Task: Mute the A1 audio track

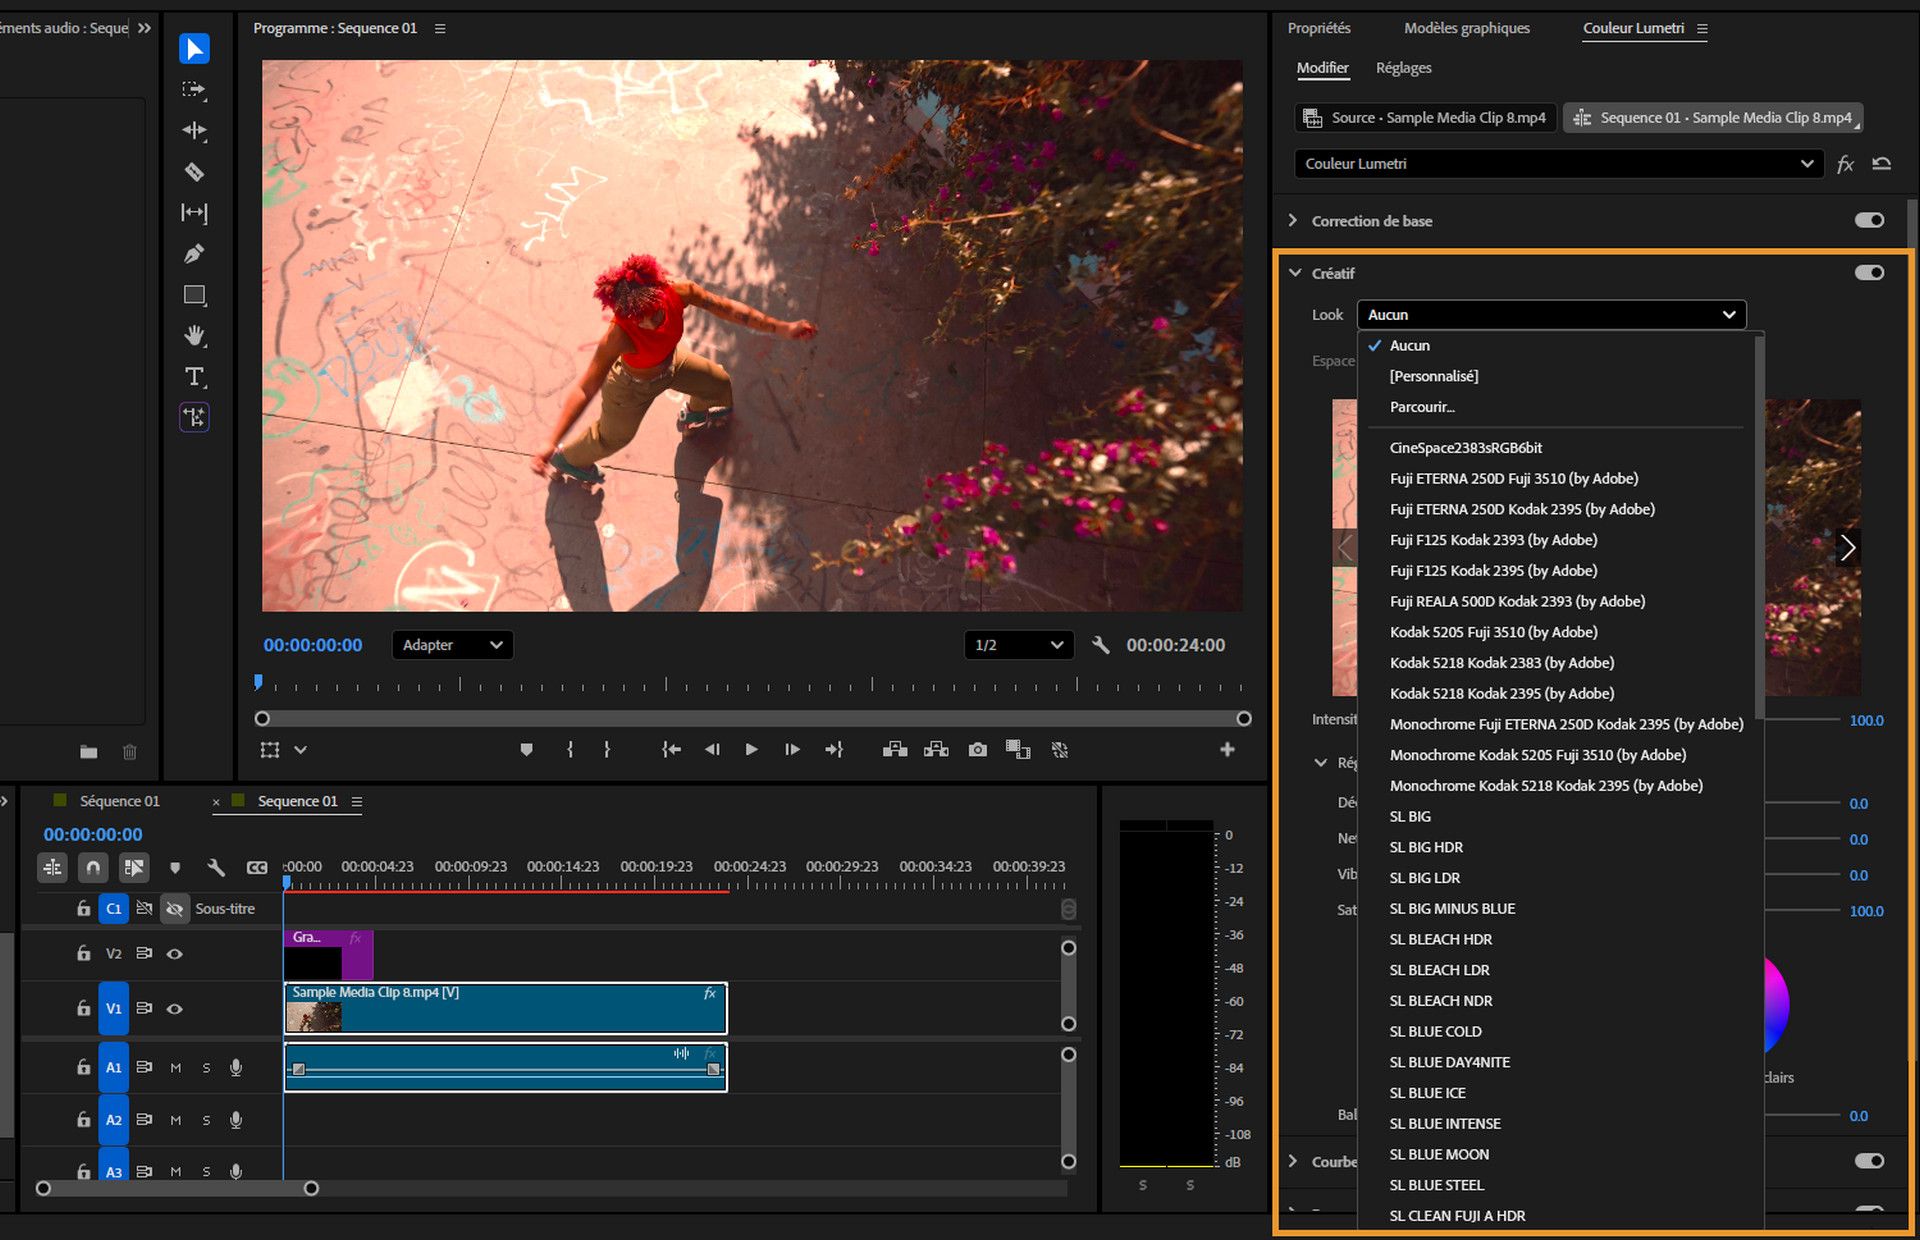Action: (176, 1067)
